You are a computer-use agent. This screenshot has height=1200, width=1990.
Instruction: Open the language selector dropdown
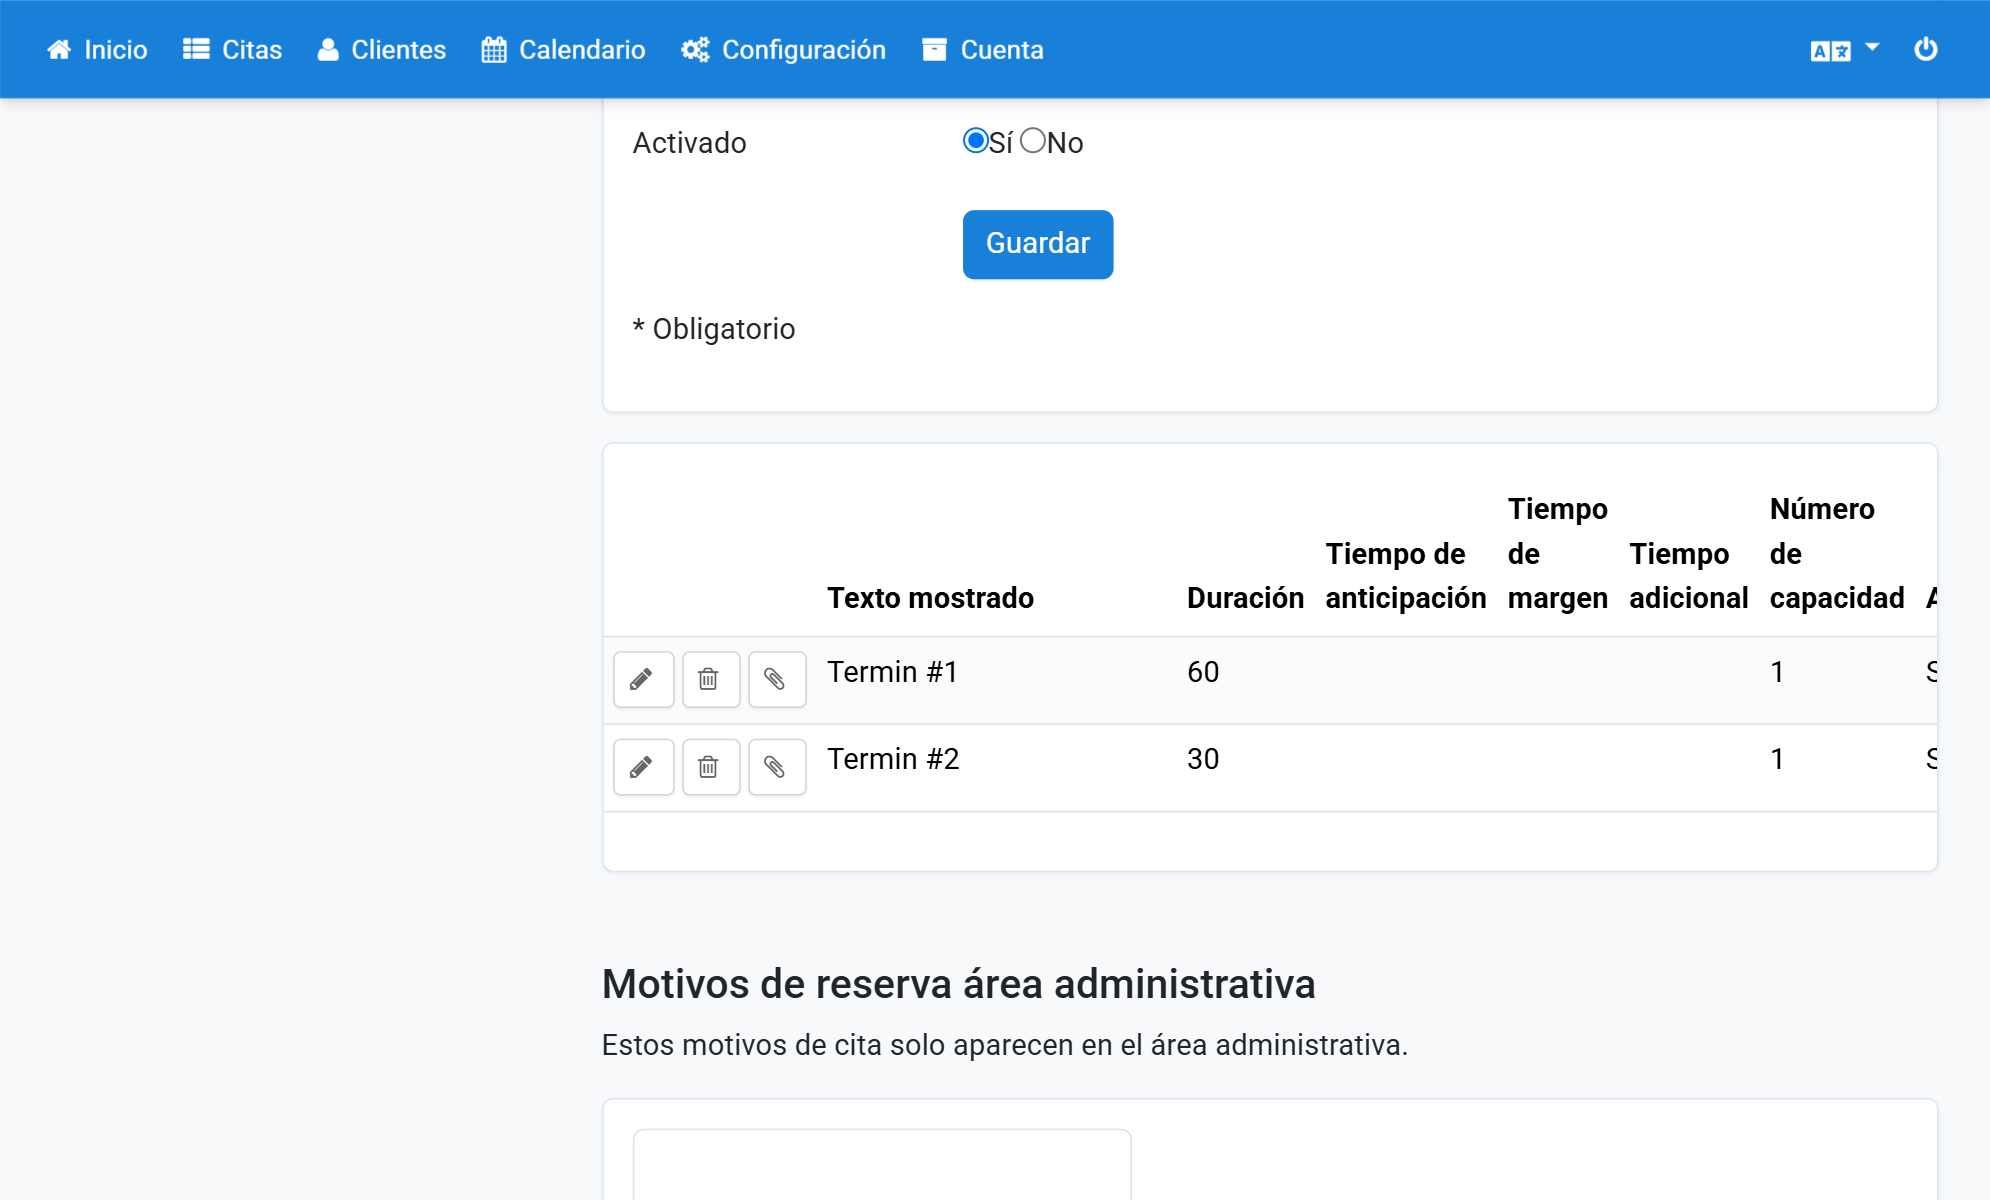point(1844,50)
